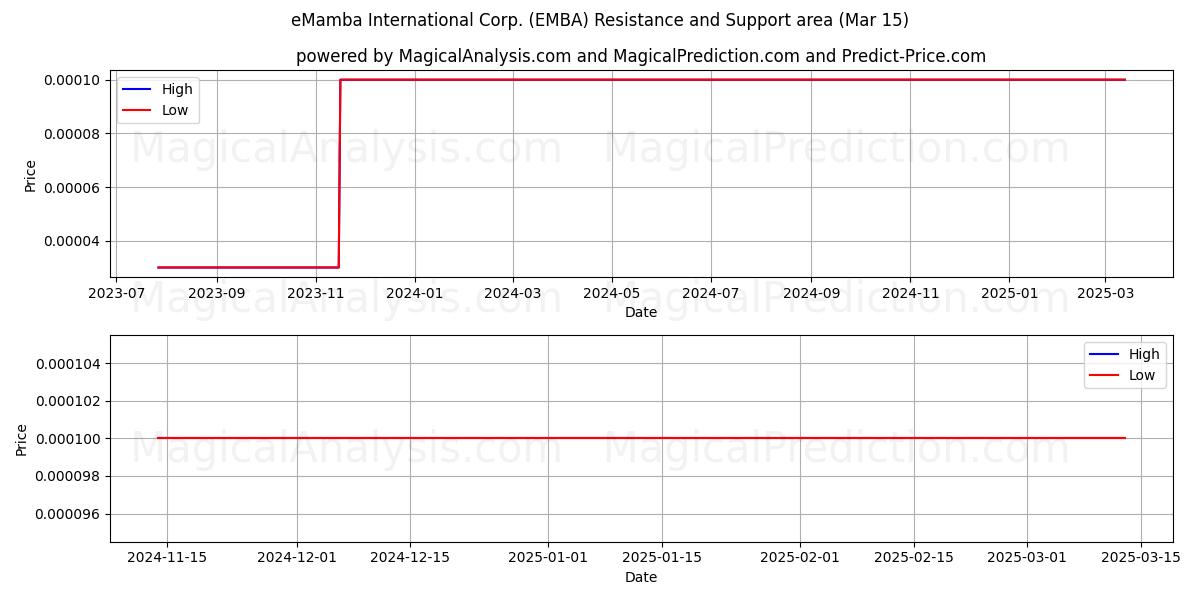Image resolution: width=1200 pixels, height=600 pixels.
Task: Click the bottom chart Date axis label
Action: coord(641,577)
